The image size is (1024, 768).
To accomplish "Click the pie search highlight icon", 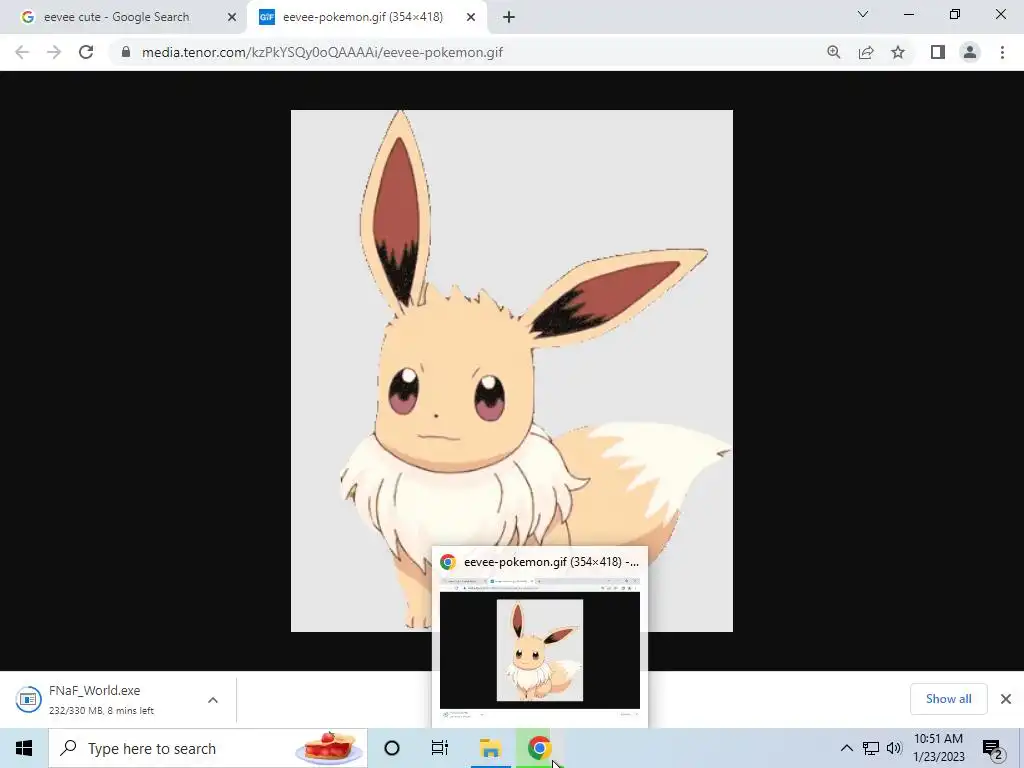I will [328, 748].
